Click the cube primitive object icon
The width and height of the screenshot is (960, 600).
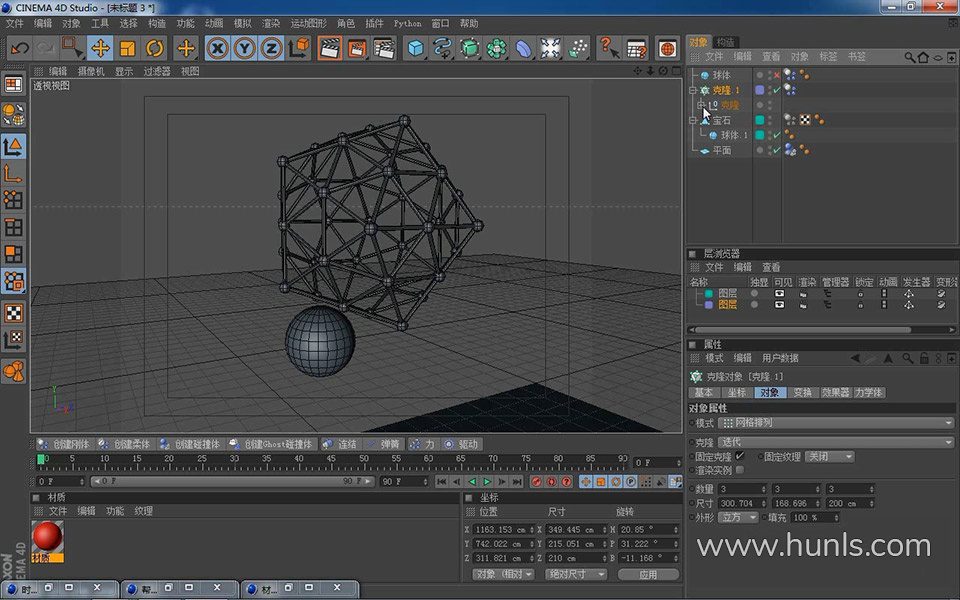click(416, 48)
